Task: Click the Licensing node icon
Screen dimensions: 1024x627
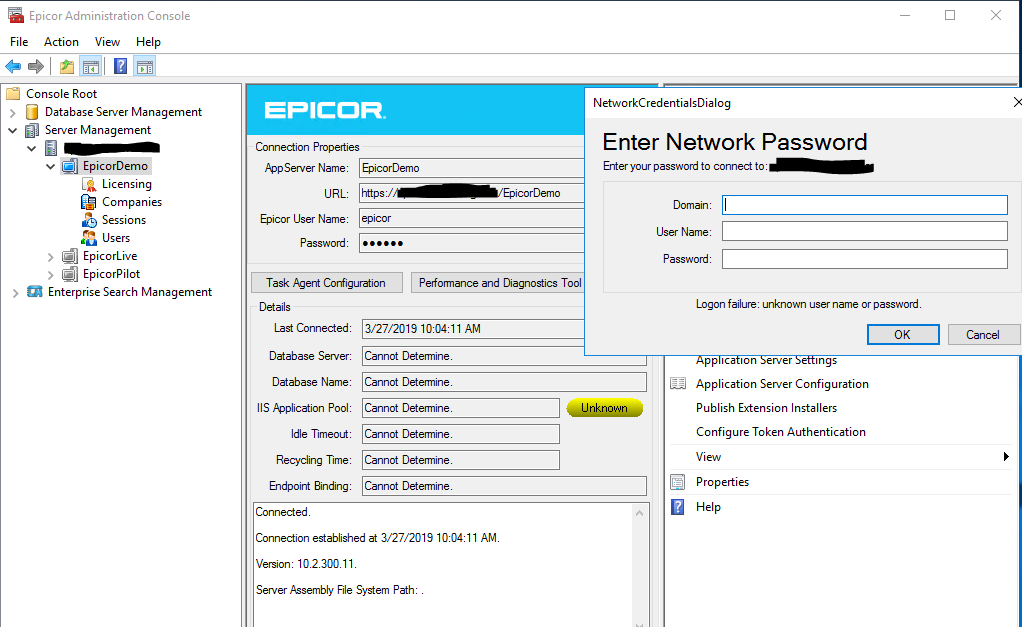Action: [89, 184]
